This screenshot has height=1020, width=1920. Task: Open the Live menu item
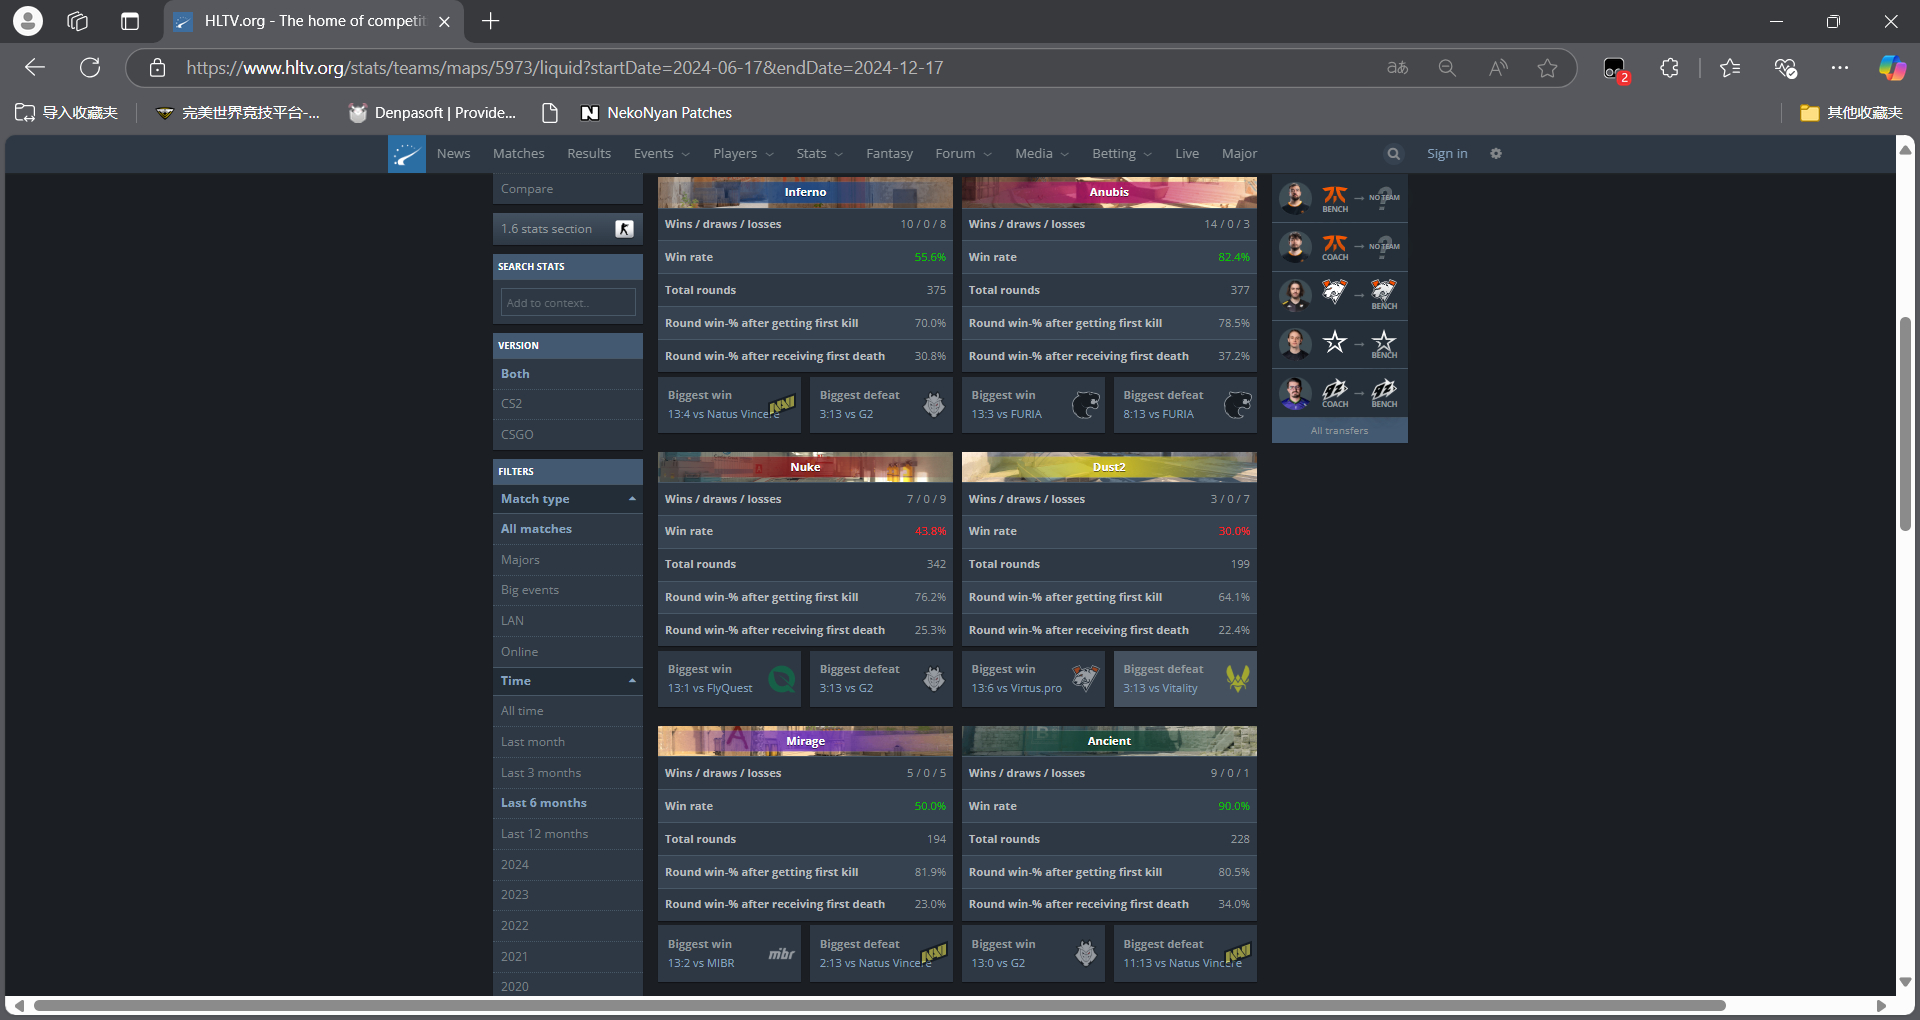point(1187,154)
